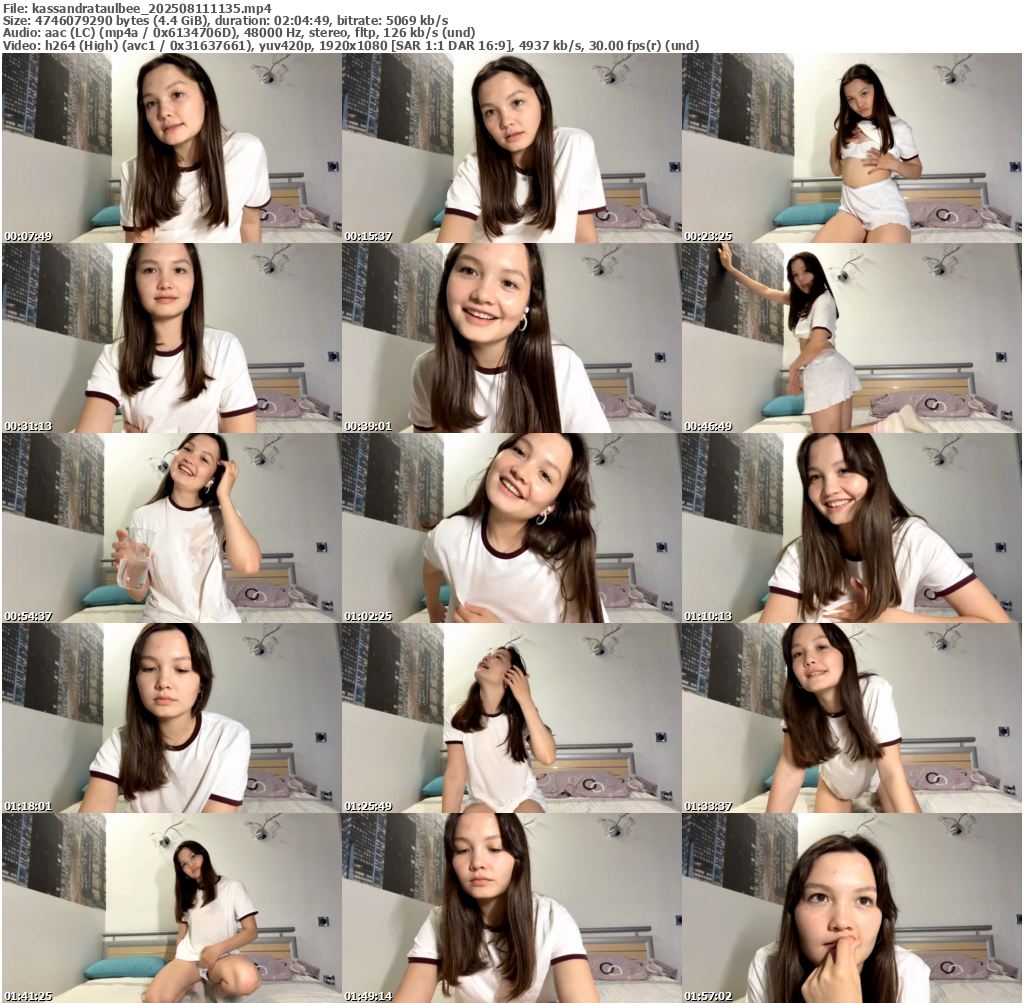This screenshot has height=1003, width=1024.
Task: Open the thumbnail stamped 00:15:37
Action: (511, 148)
